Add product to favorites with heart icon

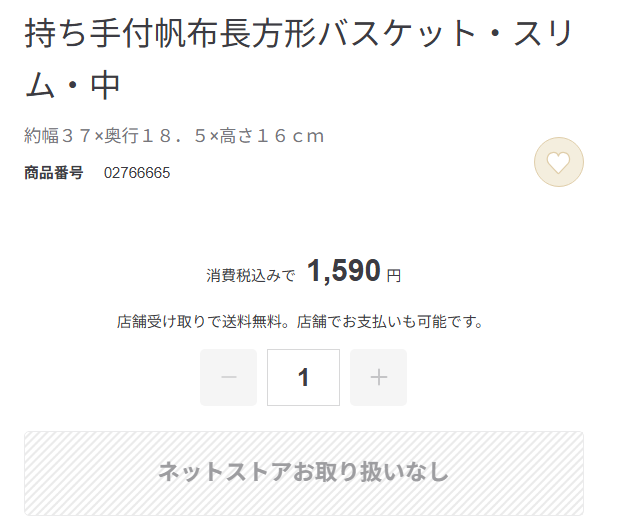pyautogui.click(x=559, y=162)
